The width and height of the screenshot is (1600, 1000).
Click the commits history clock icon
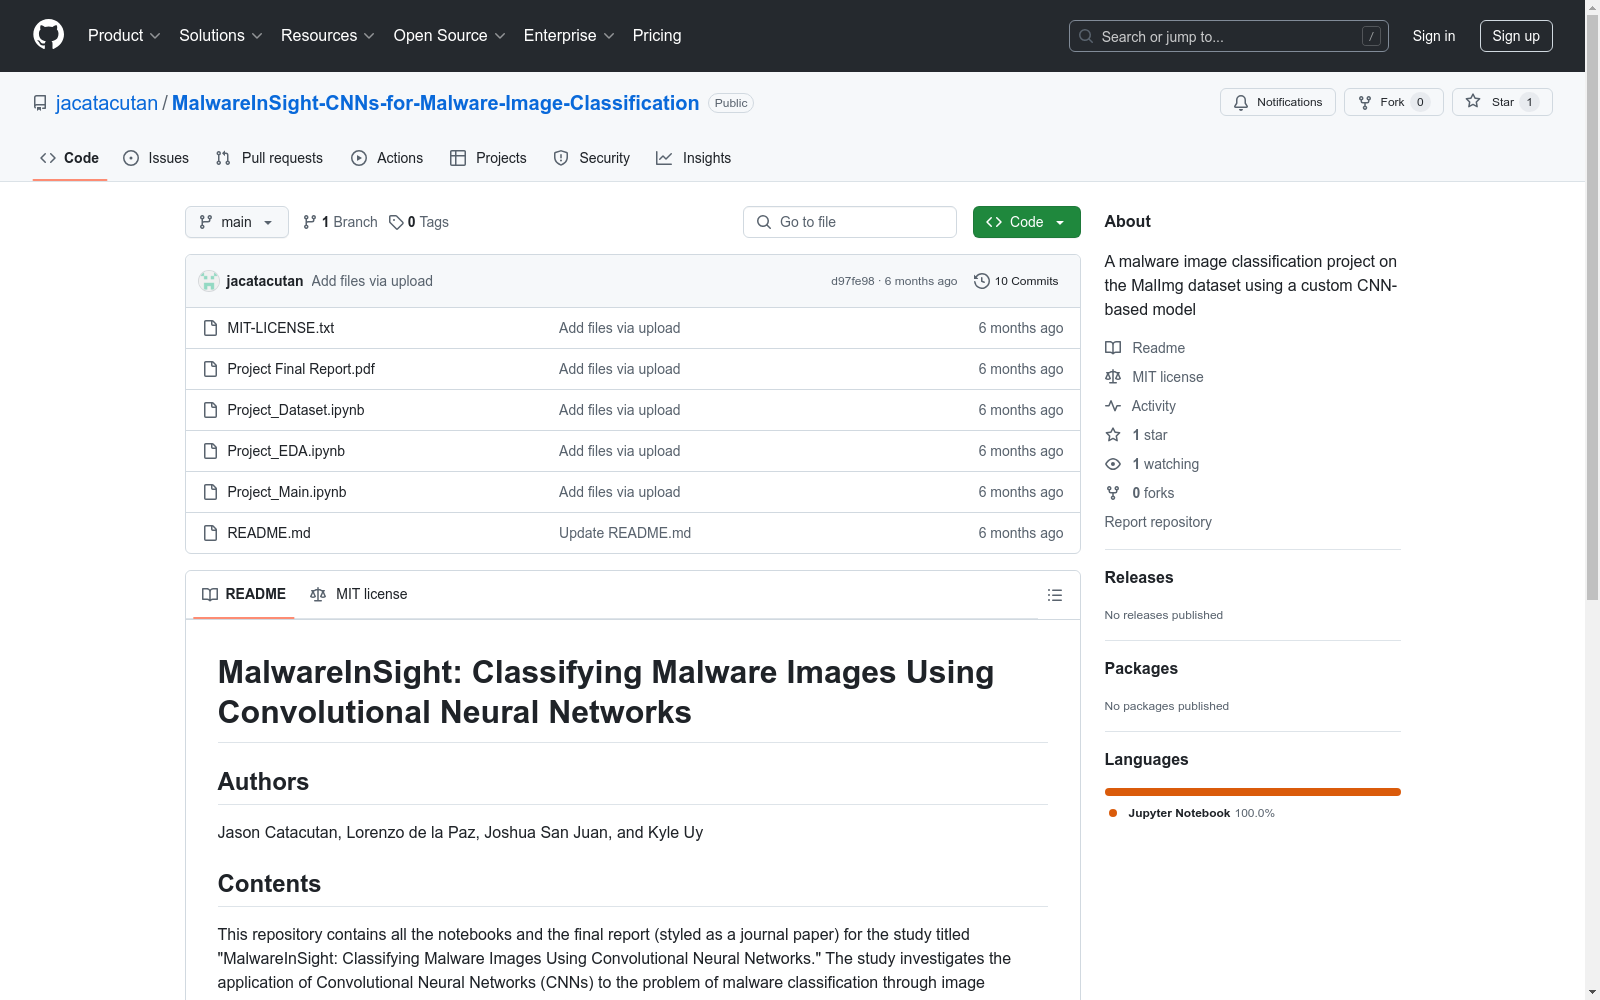[x=982, y=281]
